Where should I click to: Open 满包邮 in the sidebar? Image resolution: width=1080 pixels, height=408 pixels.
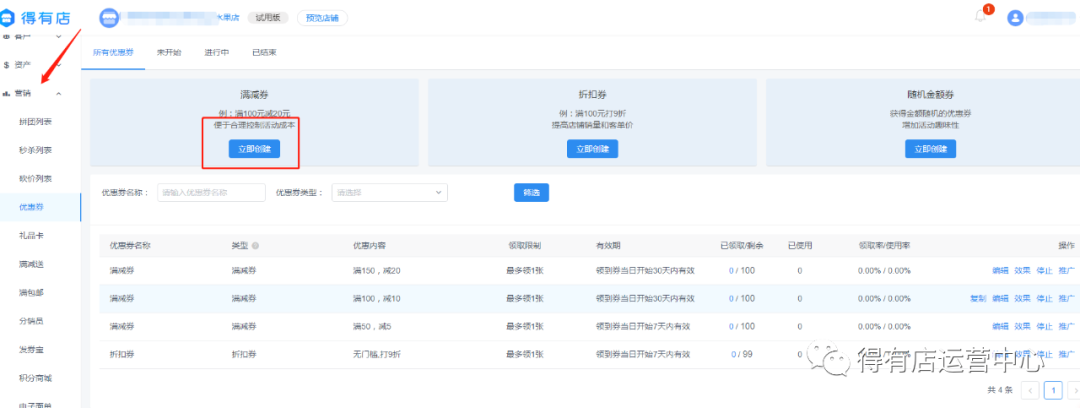(32, 293)
